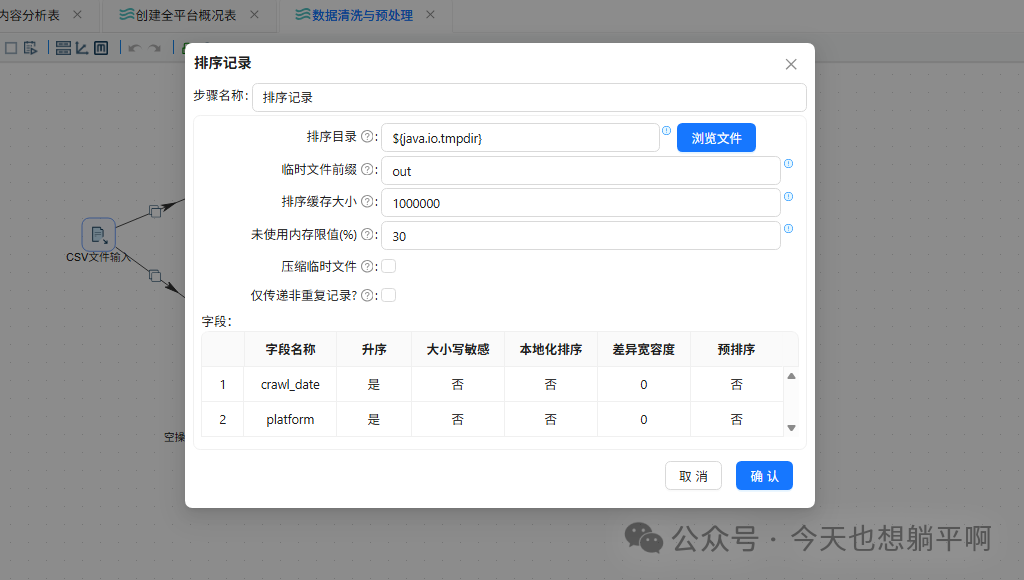This screenshot has width=1024, height=580.
Task: Click 预排序 cell in crawl_date row
Action: tap(737, 385)
